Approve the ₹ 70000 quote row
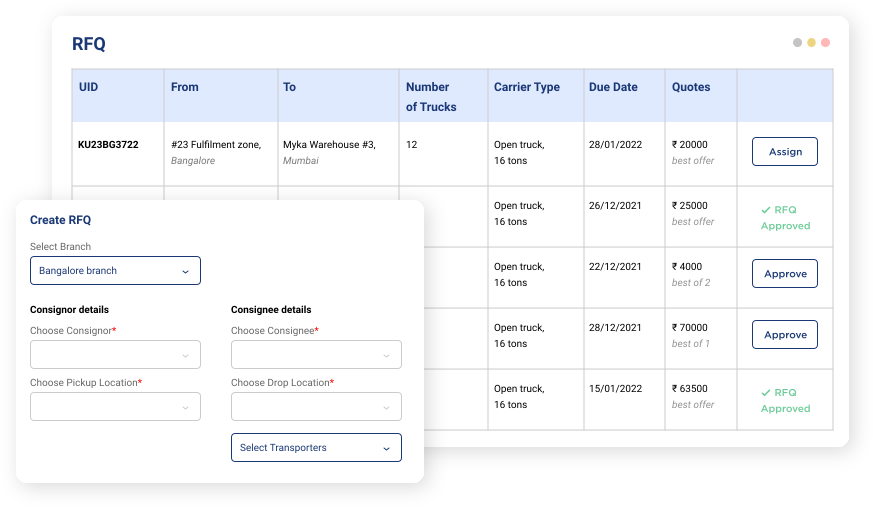The height and width of the screenshot is (507, 873). click(x=784, y=335)
